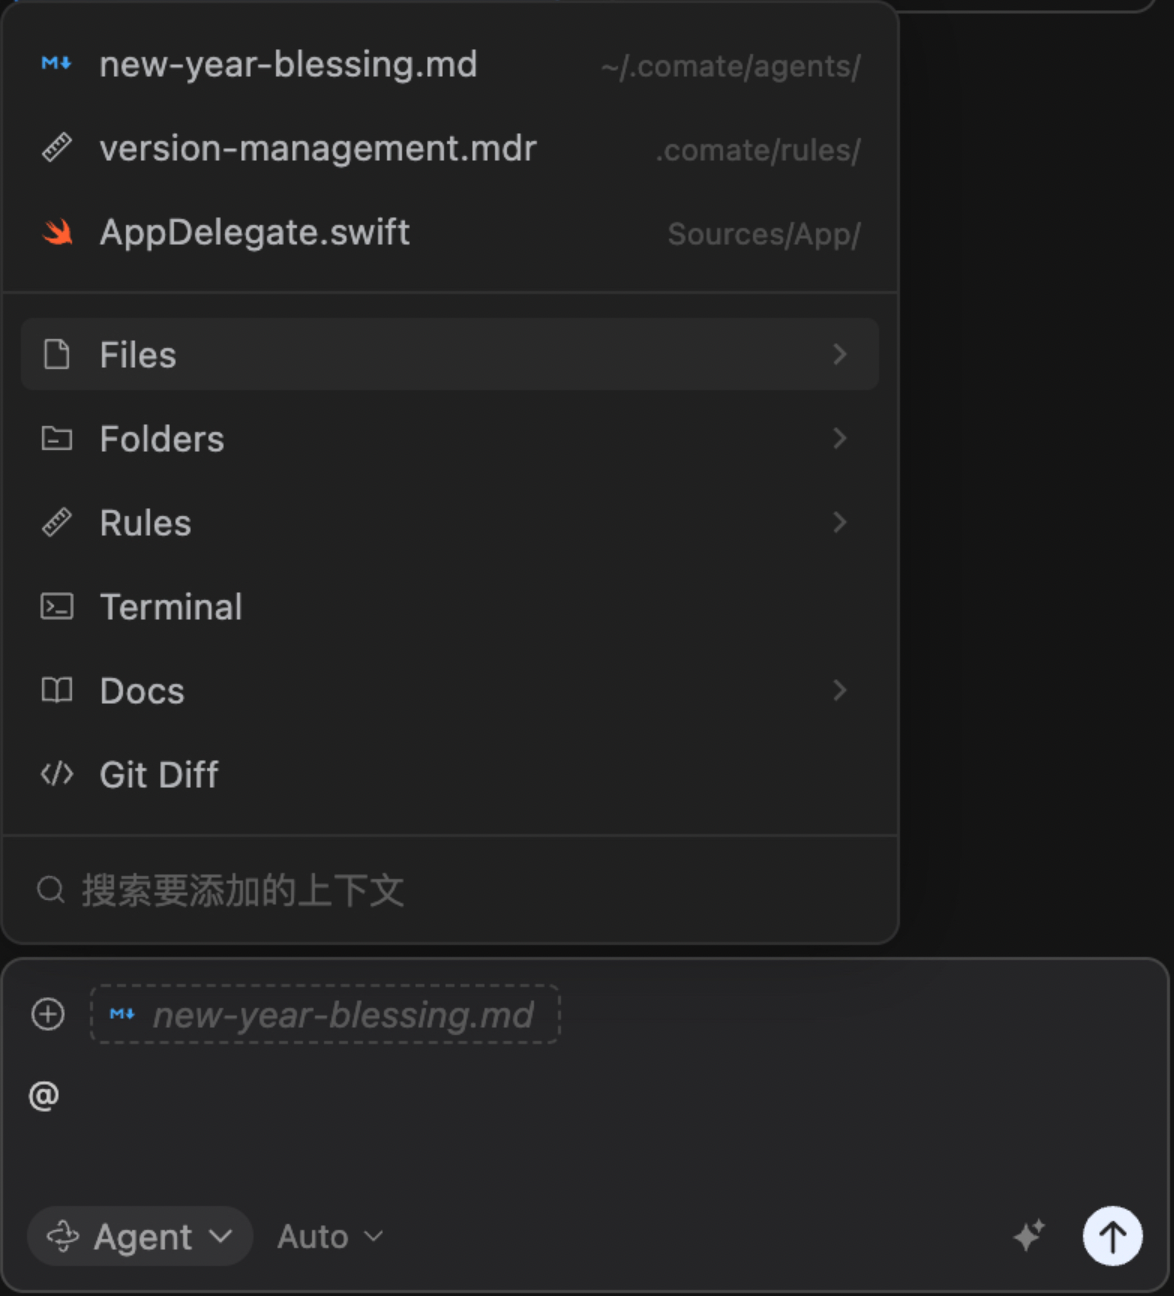The height and width of the screenshot is (1296, 1174).
Task: Open the Agent mode dropdown
Action: tap(140, 1237)
